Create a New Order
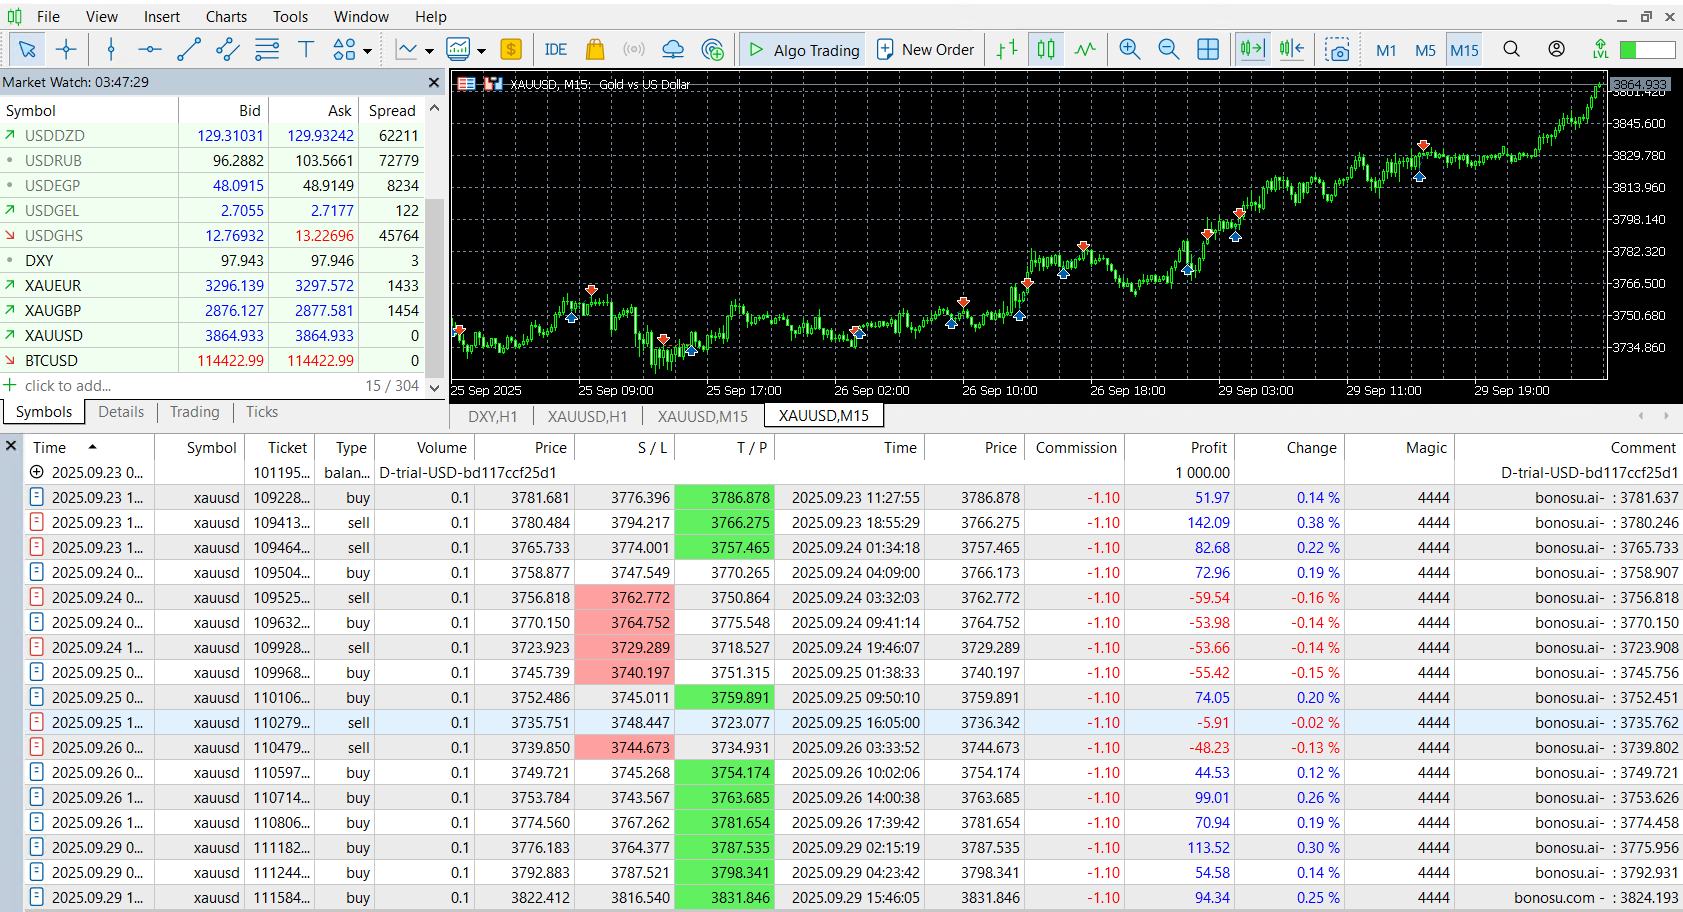The width and height of the screenshot is (1683, 912). [925, 48]
